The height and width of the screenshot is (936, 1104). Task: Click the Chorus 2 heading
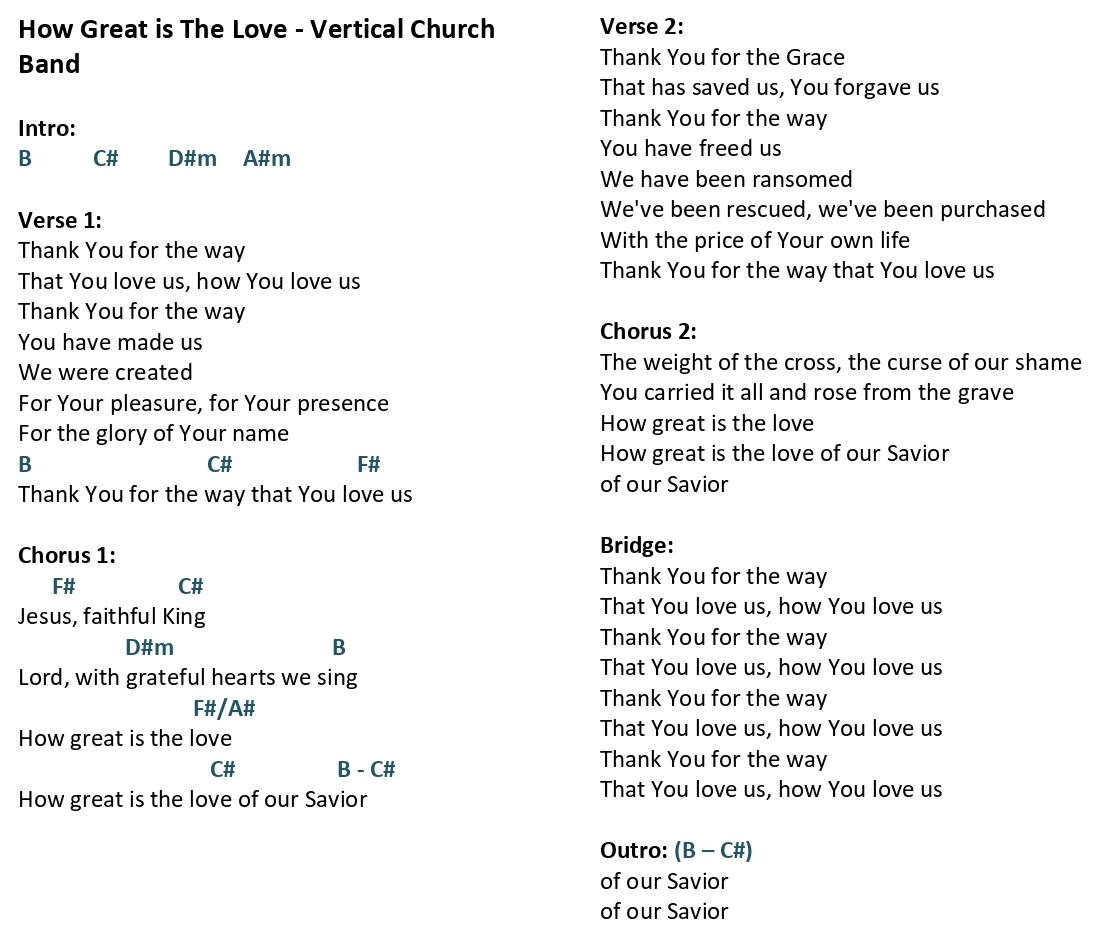pyautogui.click(x=648, y=332)
